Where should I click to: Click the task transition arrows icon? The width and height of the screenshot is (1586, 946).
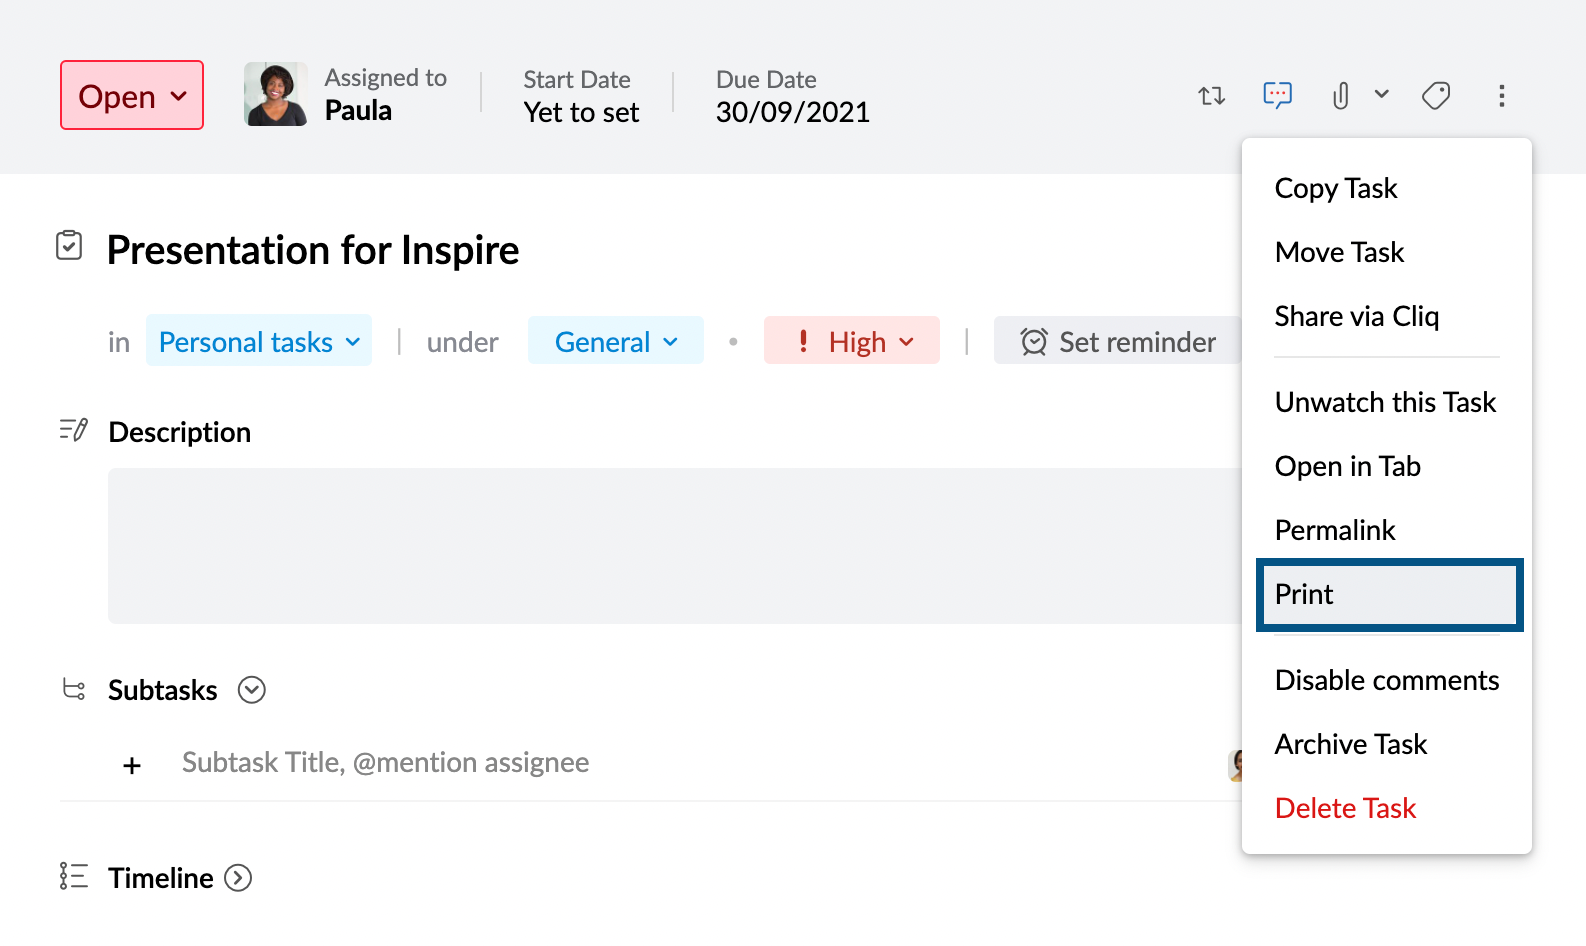point(1211,96)
